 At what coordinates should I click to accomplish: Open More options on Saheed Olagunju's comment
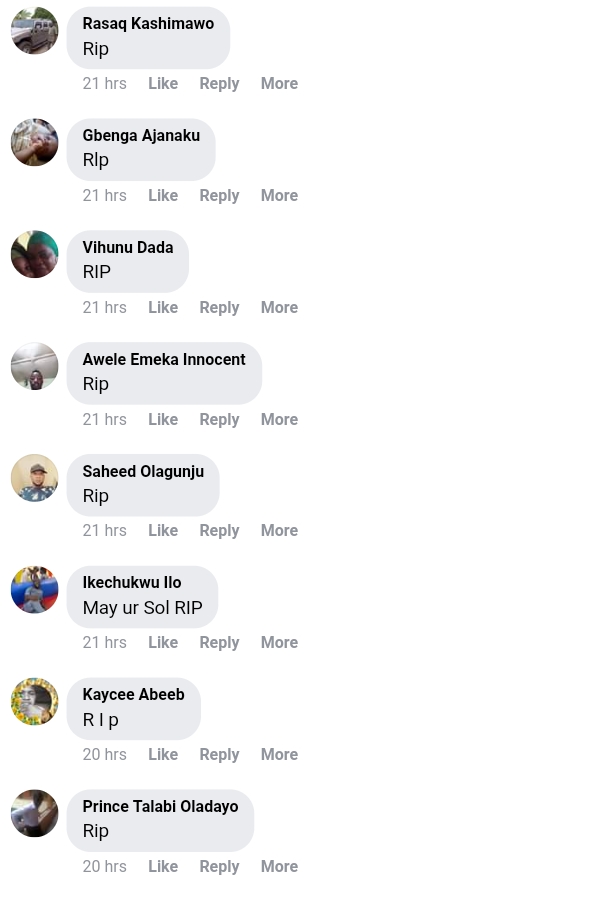tap(279, 531)
